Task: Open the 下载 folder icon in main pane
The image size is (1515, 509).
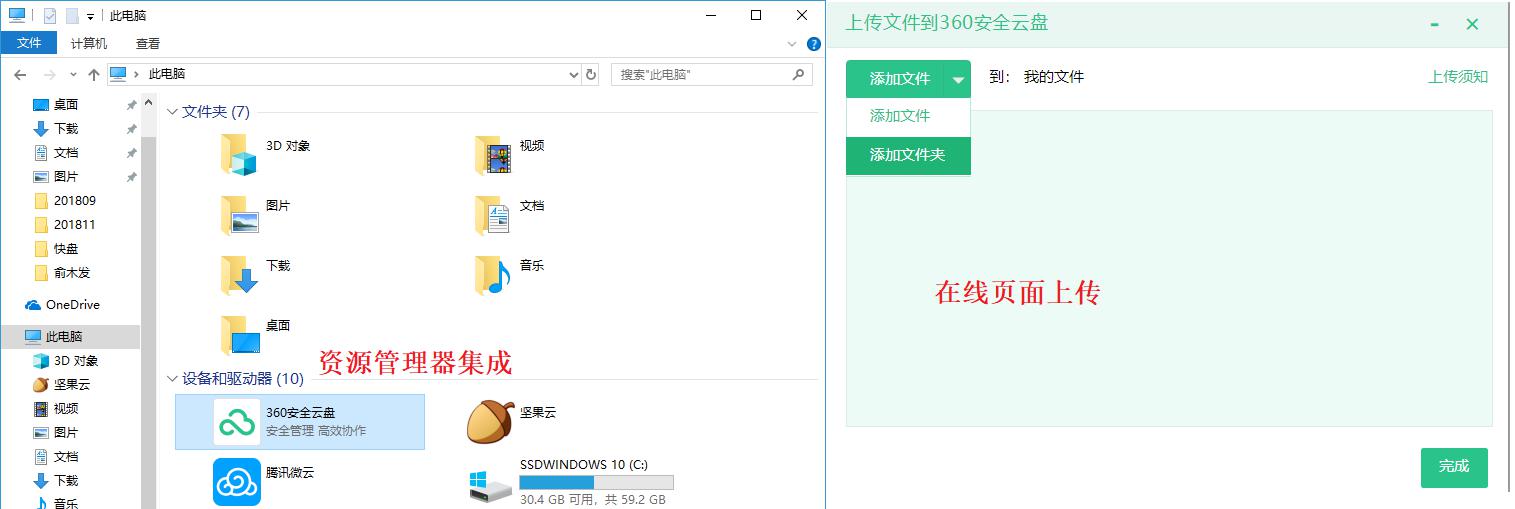Action: [x=239, y=275]
